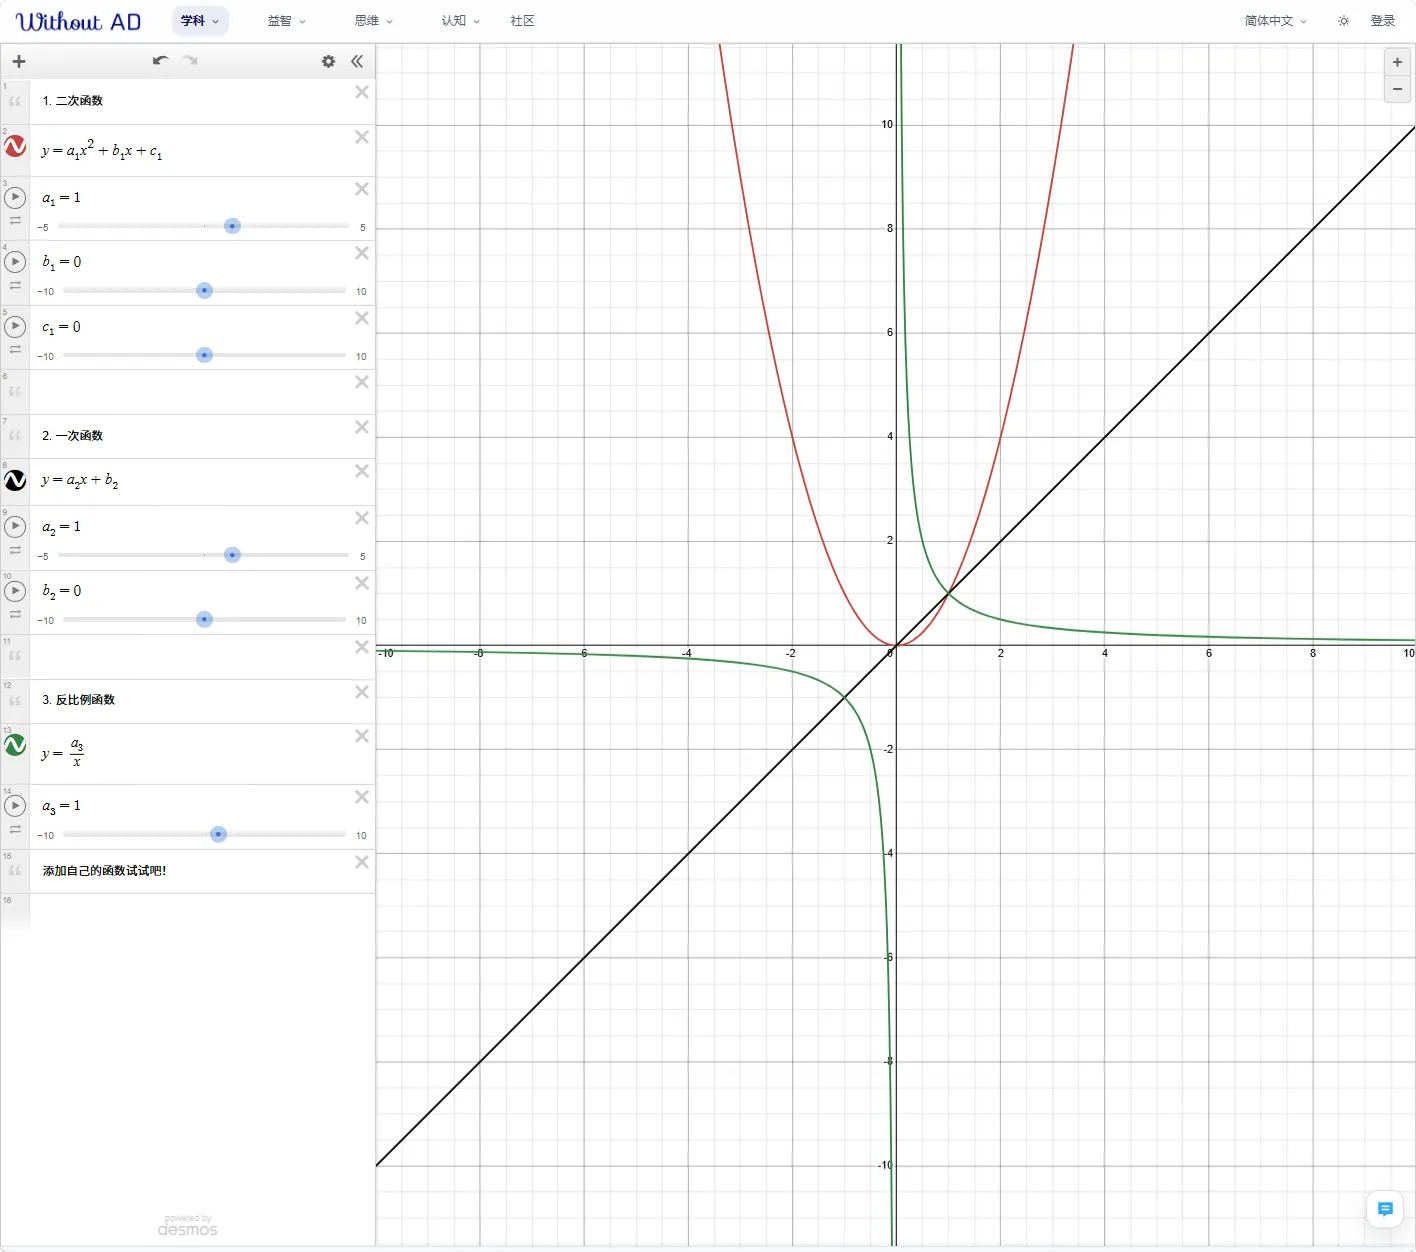Image resolution: width=1416 pixels, height=1252 pixels.
Task: Click the redo arrow icon
Action: click(190, 61)
